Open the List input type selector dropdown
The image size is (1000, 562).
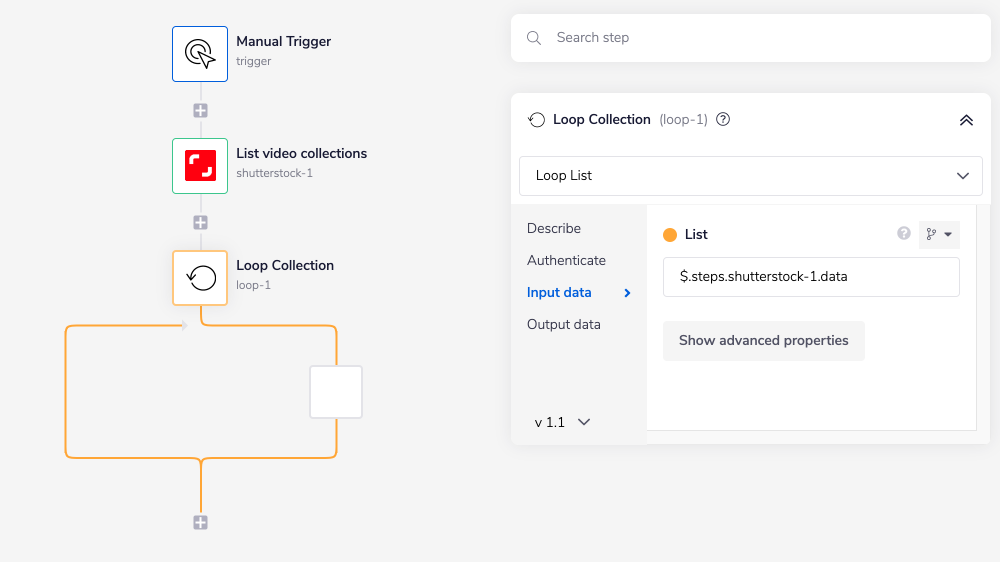point(939,234)
